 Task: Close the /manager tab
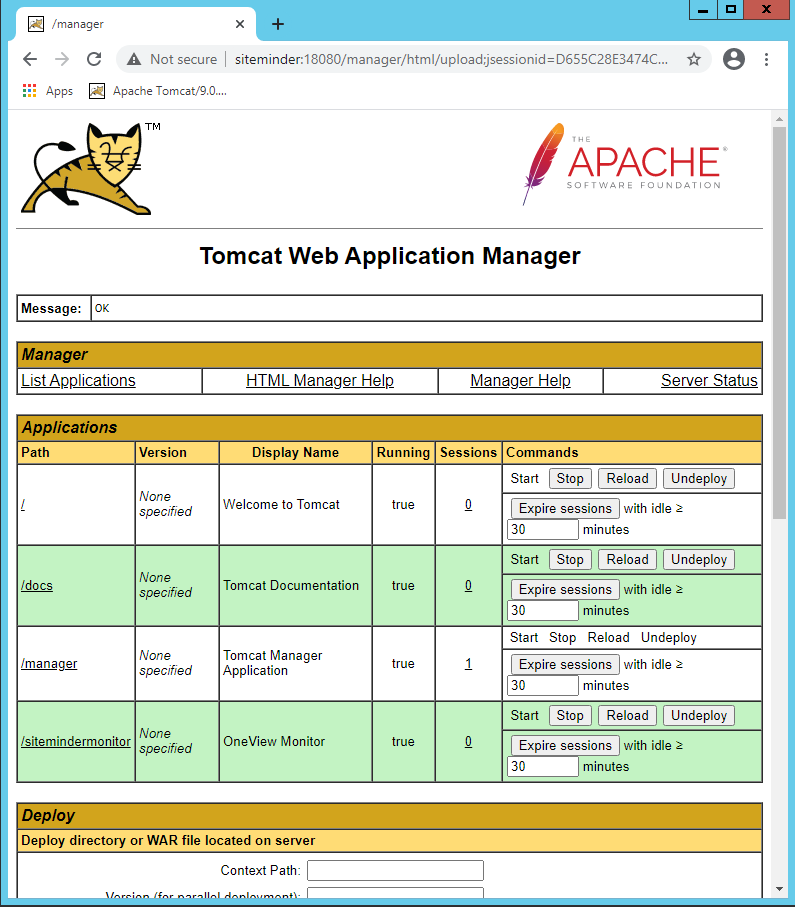240,24
